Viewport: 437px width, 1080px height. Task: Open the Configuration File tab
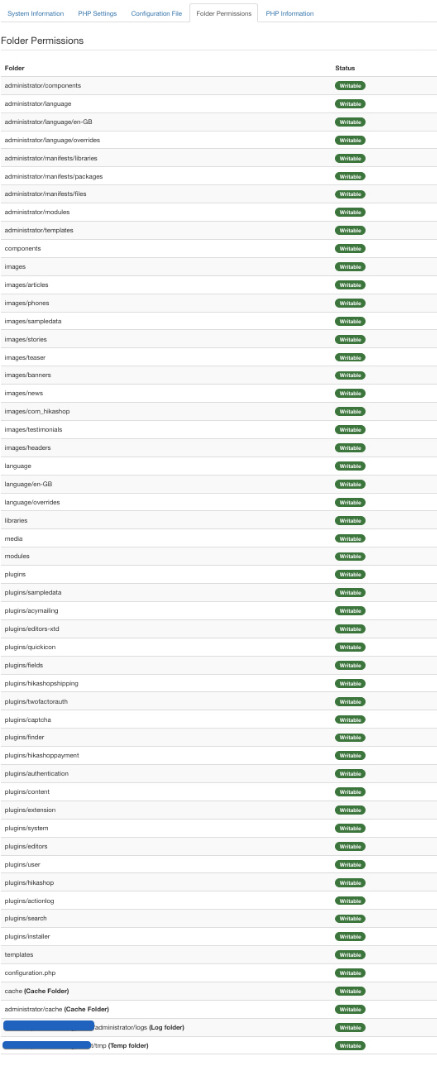[156, 14]
